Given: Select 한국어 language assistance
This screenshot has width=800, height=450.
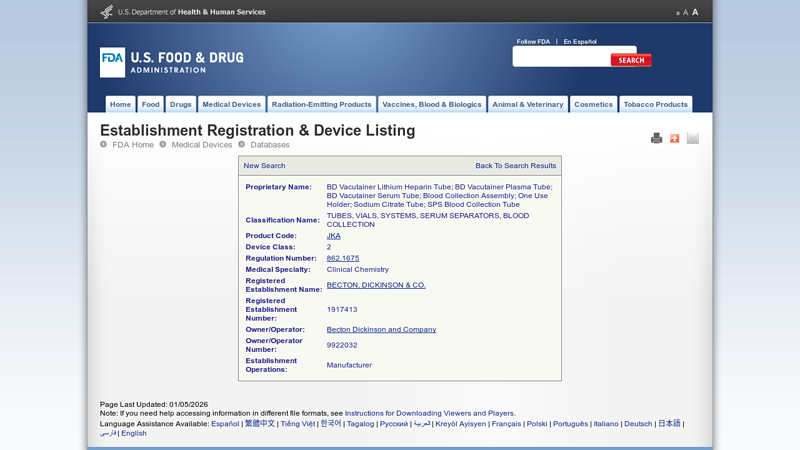Looking at the screenshot, I should (331, 423).
